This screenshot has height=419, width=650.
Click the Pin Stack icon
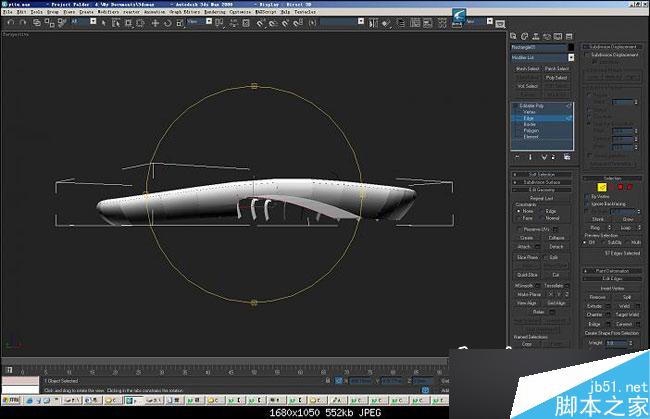517,157
